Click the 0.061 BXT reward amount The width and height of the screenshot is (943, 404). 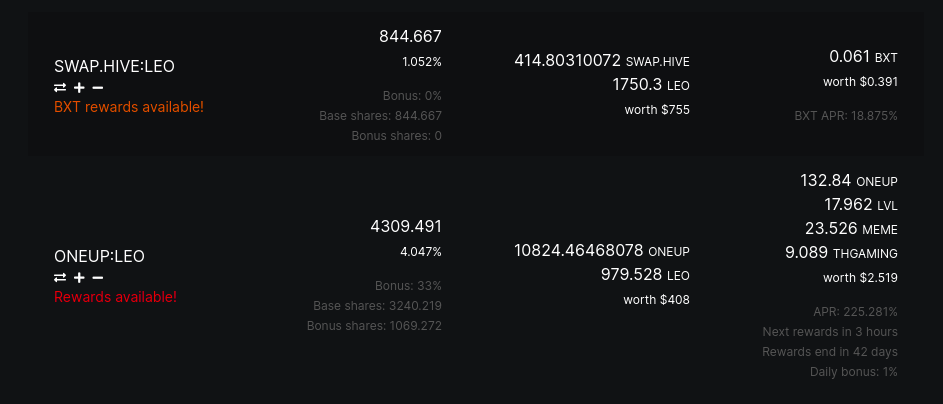(x=863, y=57)
